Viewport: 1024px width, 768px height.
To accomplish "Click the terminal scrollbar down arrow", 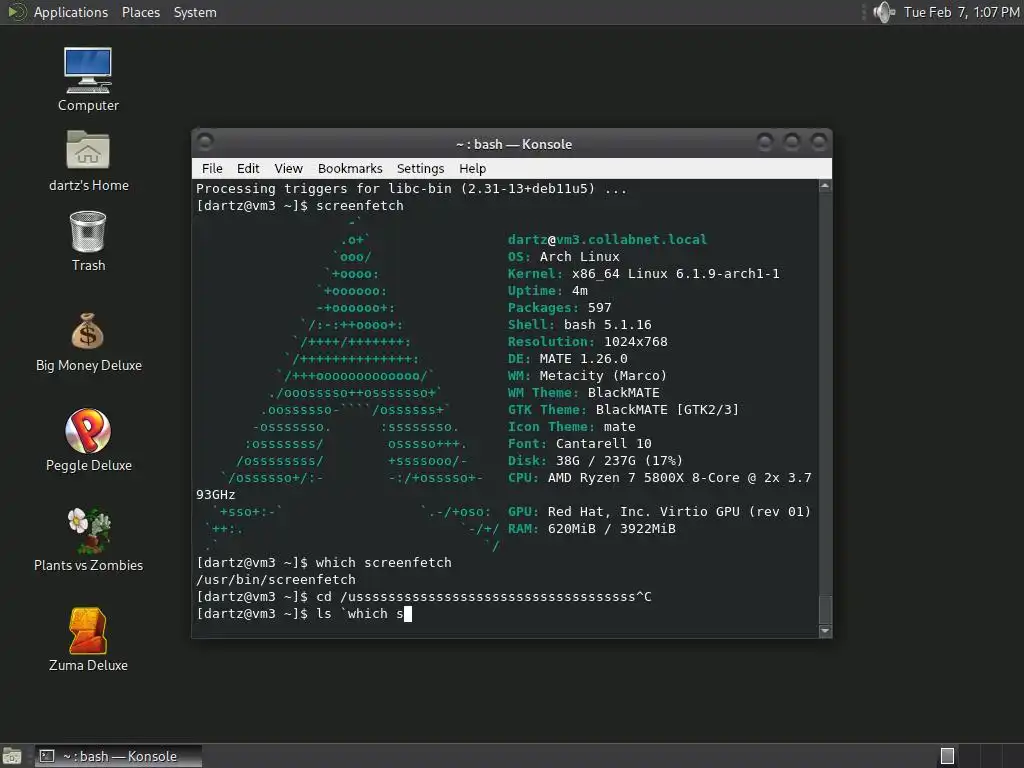I will click(825, 630).
